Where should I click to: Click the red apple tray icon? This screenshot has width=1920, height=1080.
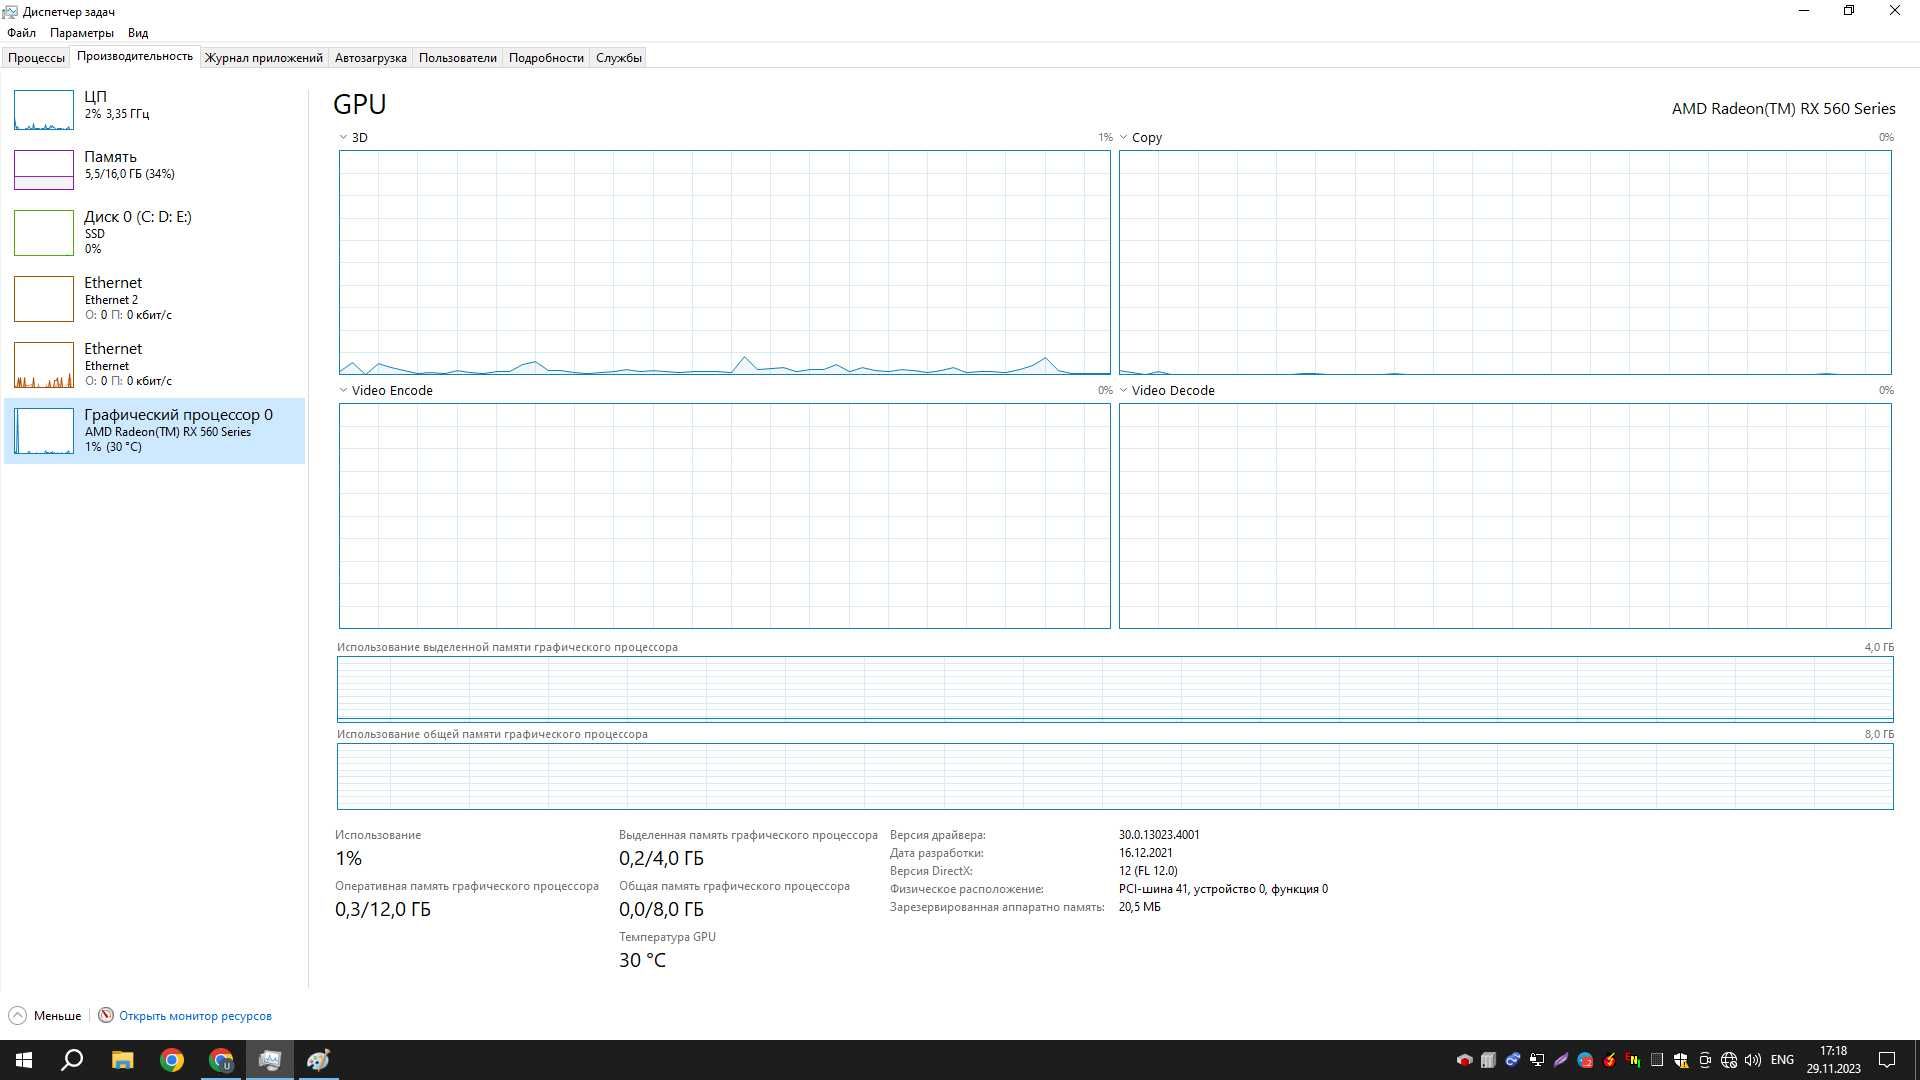click(x=1609, y=1060)
